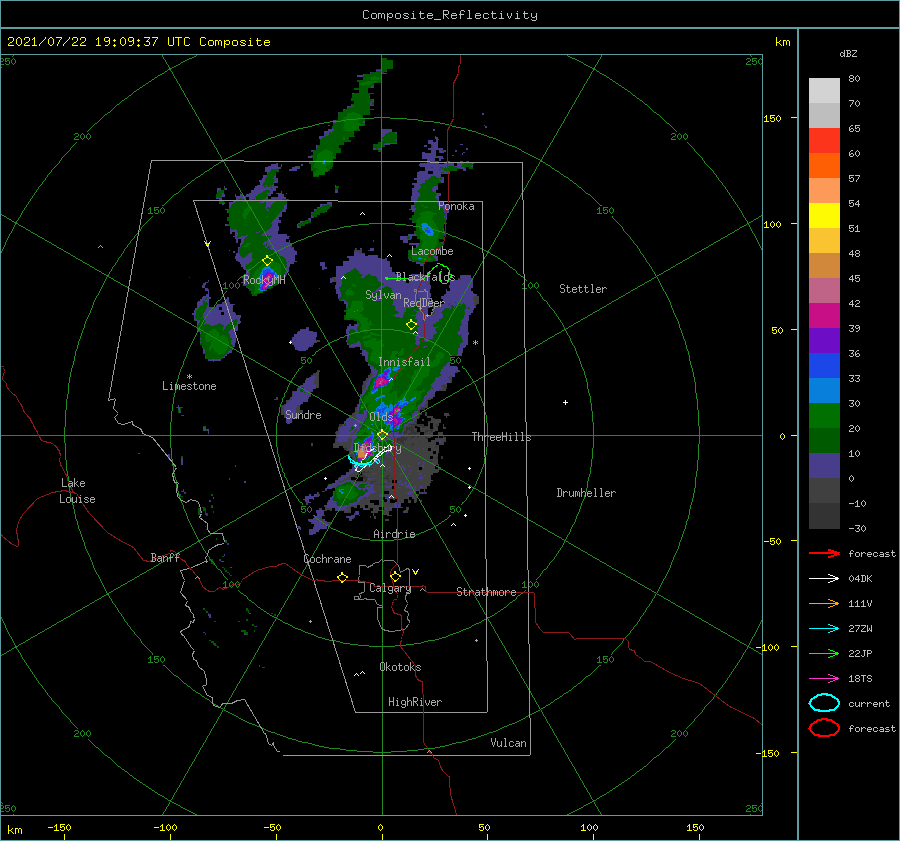Click the Limestone label
The height and width of the screenshot is (841, 900).
coord(189,386)
